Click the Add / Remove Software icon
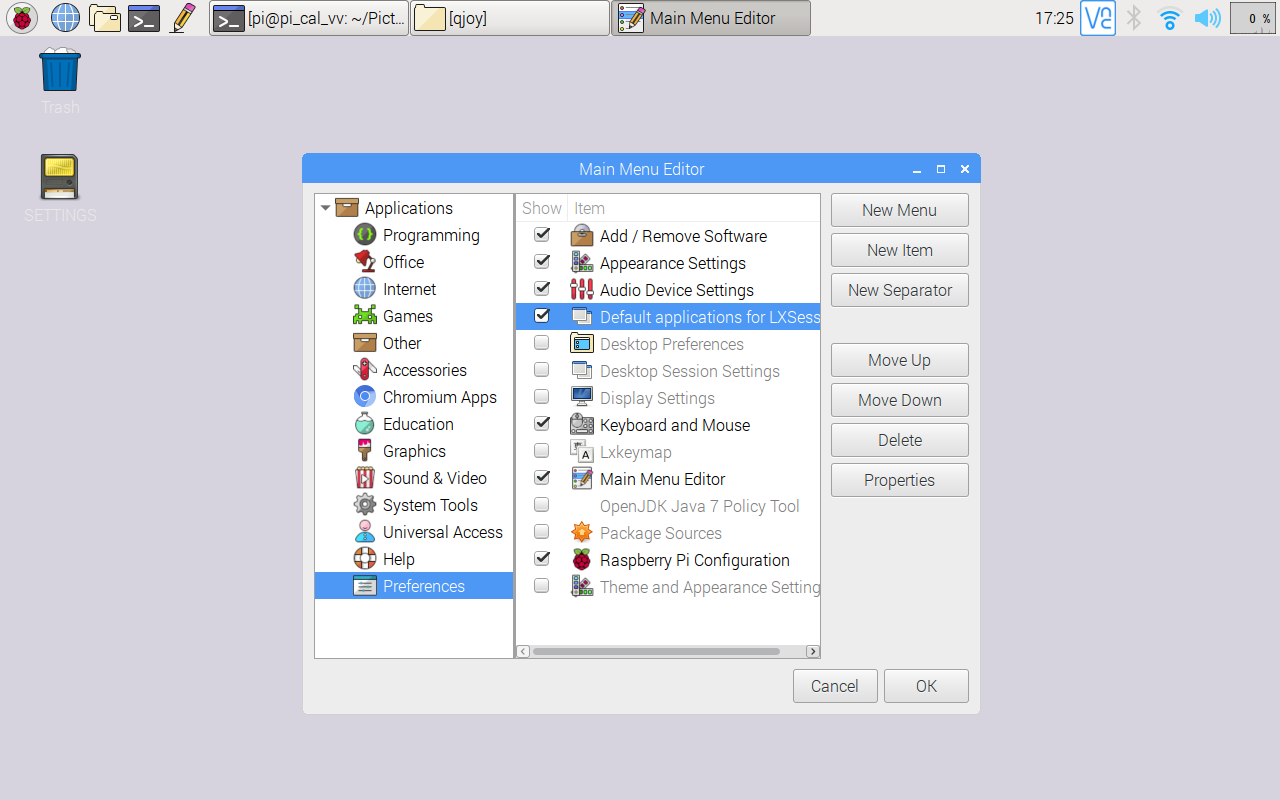1280x800 pixels. 581,235
